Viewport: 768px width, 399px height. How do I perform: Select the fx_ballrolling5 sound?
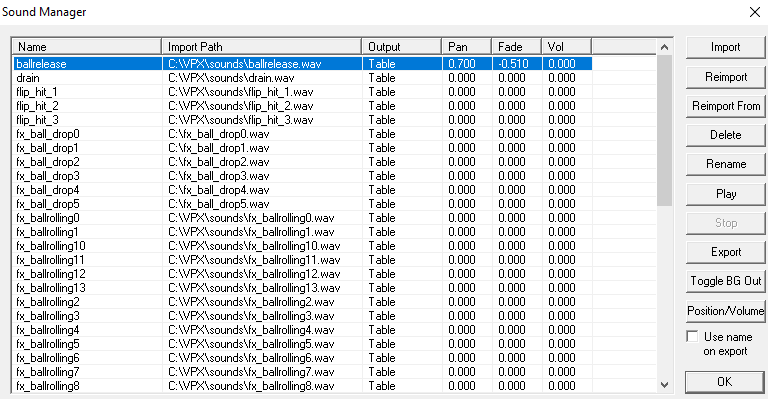click(303, 344)
